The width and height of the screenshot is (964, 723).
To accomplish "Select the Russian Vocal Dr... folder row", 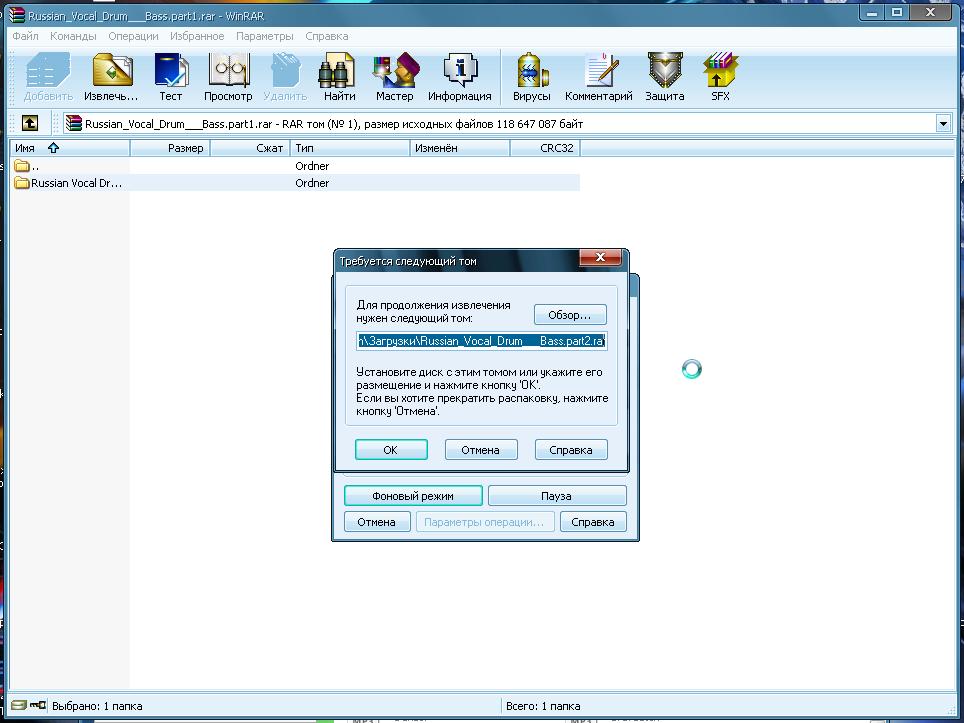I will pos(76,183).
